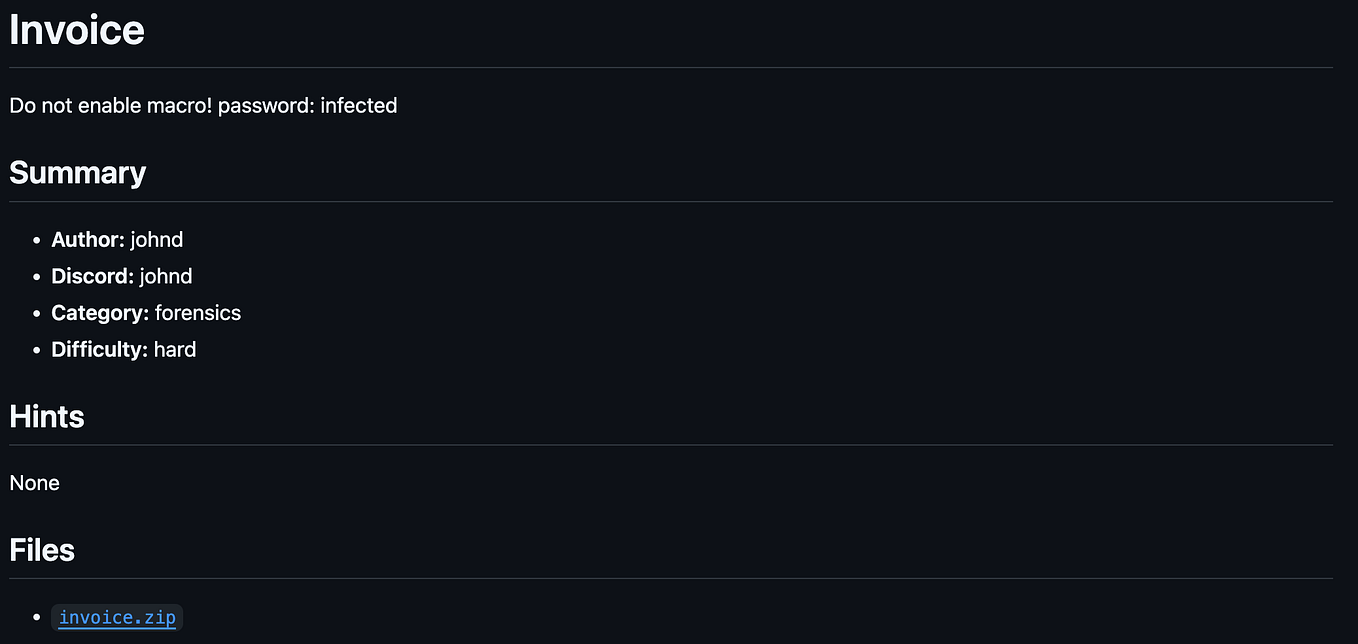
Task: Select the word infected in the password line
Action: [359, 105]
